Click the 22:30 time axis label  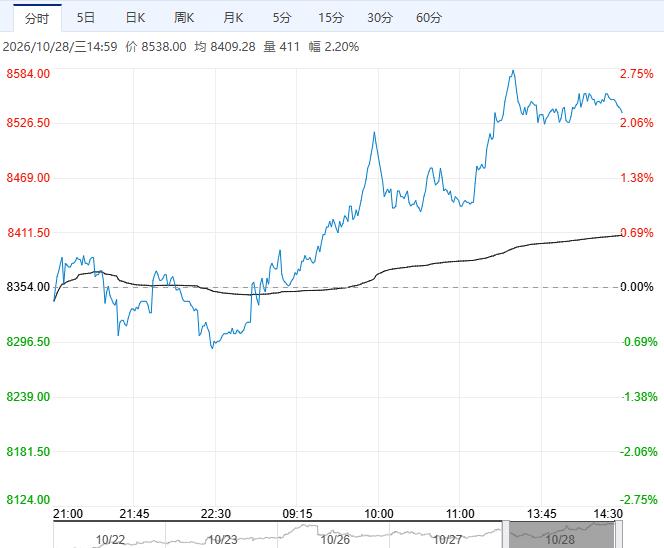(x=216, y=514)
